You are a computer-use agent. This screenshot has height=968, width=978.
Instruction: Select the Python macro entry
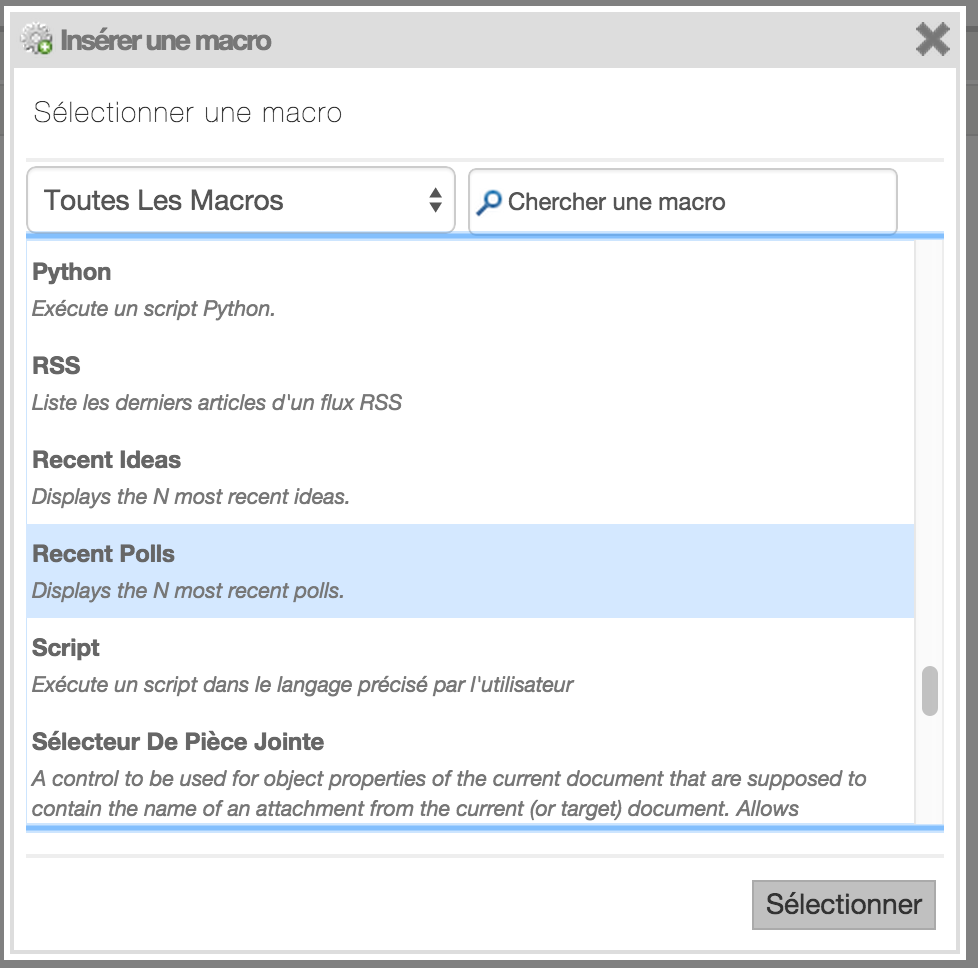[470, 289]
